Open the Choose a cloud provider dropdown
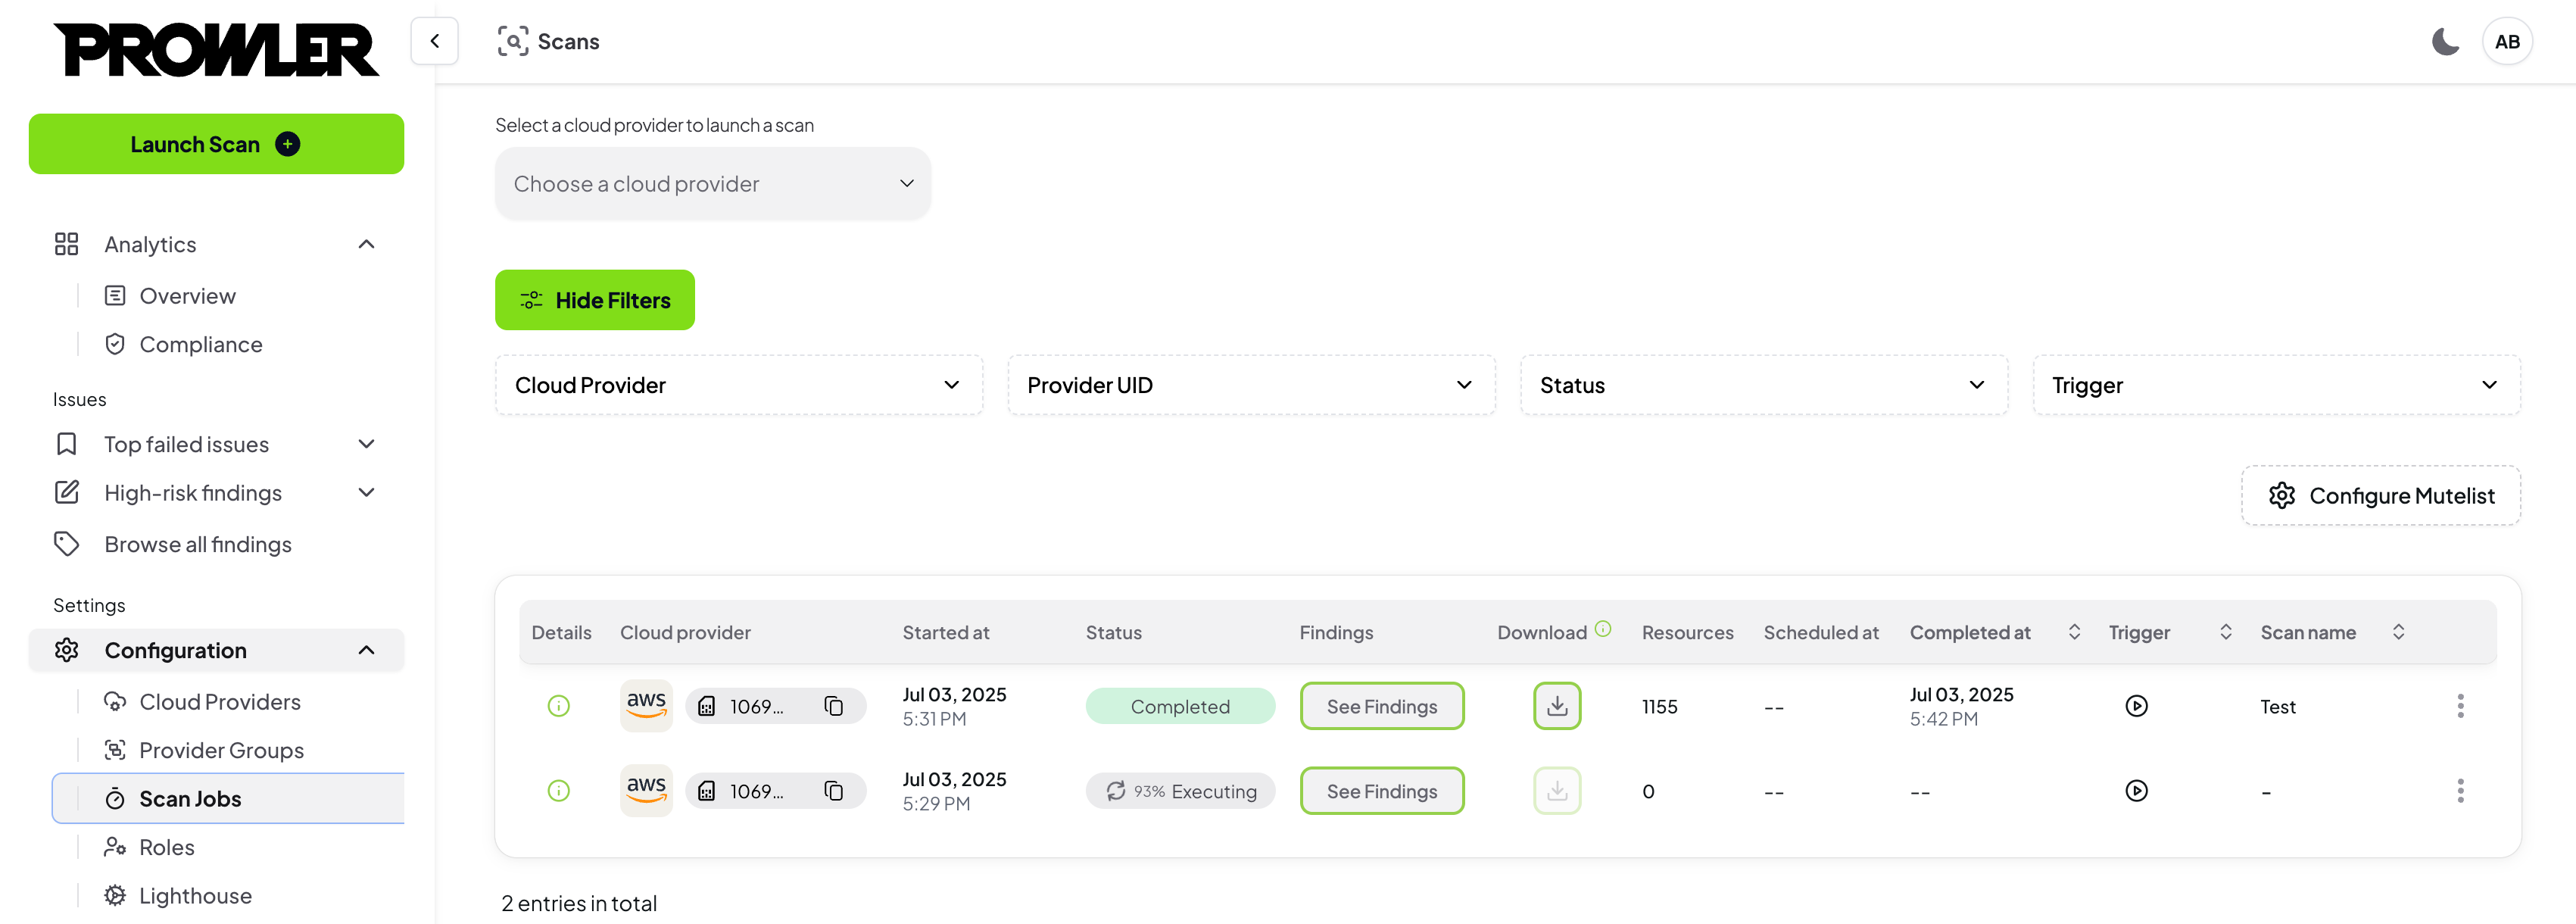 pyautogui.click(x=712, y=184)
